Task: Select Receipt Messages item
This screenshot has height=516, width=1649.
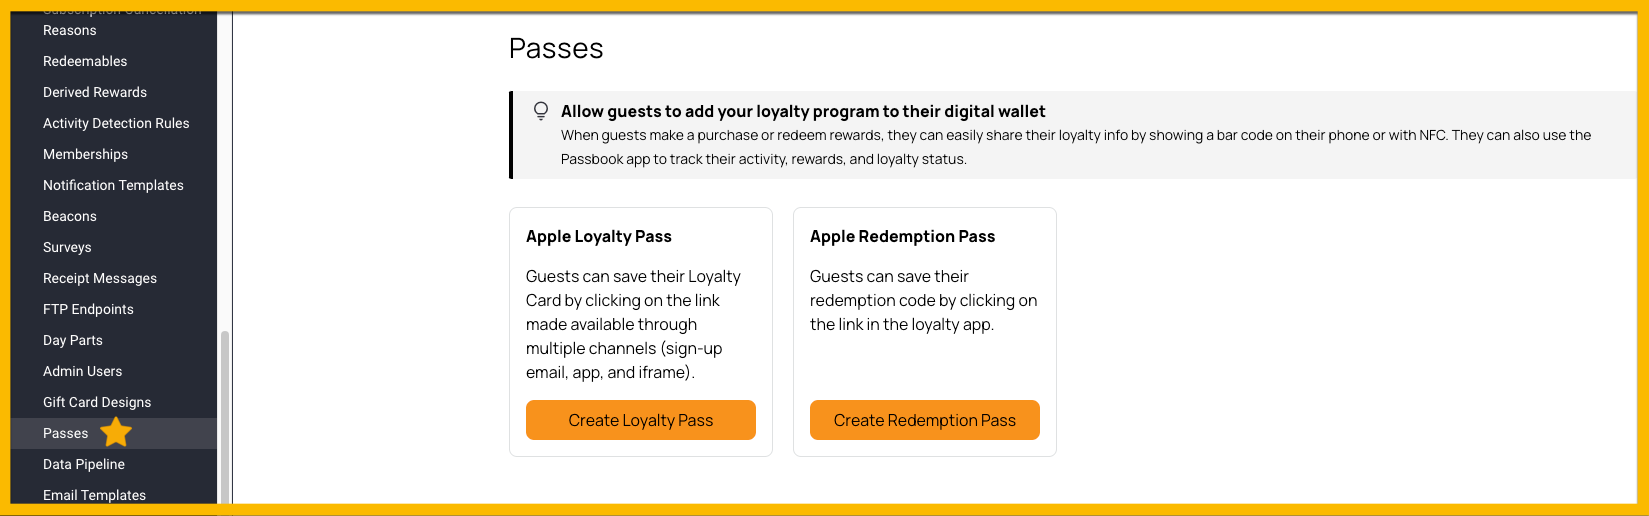Action: coord(100,278)
